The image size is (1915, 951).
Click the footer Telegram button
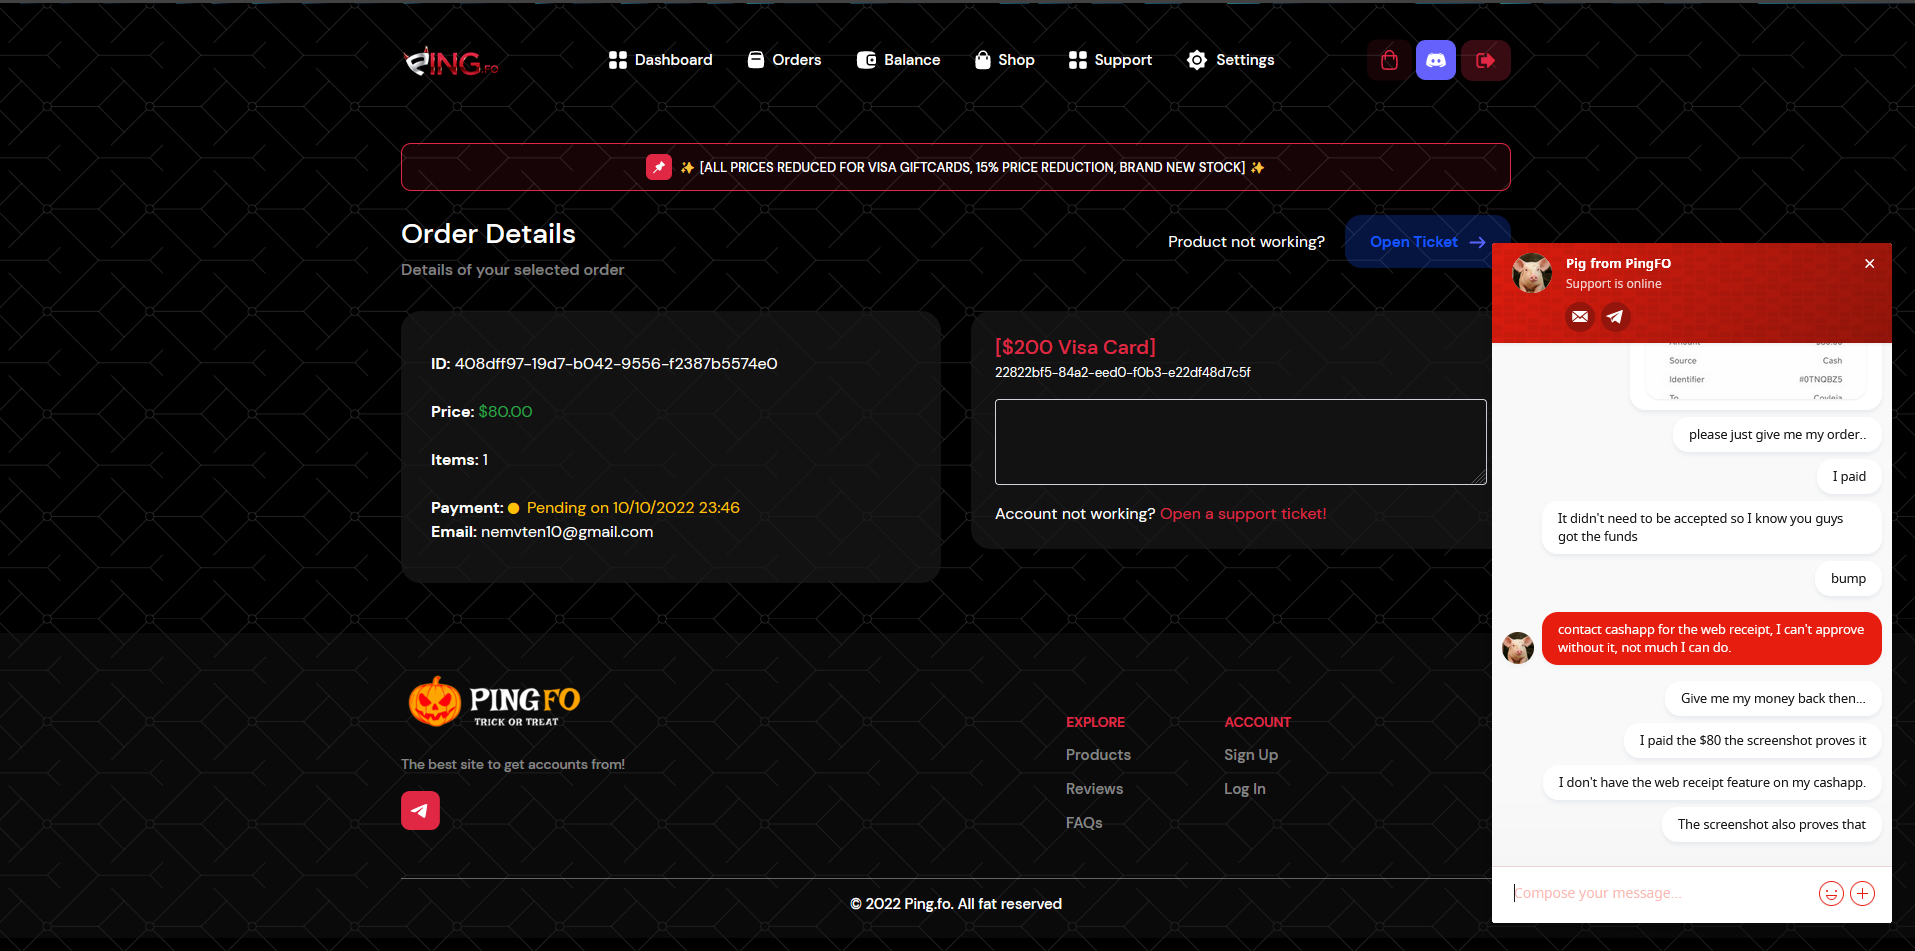420,811
